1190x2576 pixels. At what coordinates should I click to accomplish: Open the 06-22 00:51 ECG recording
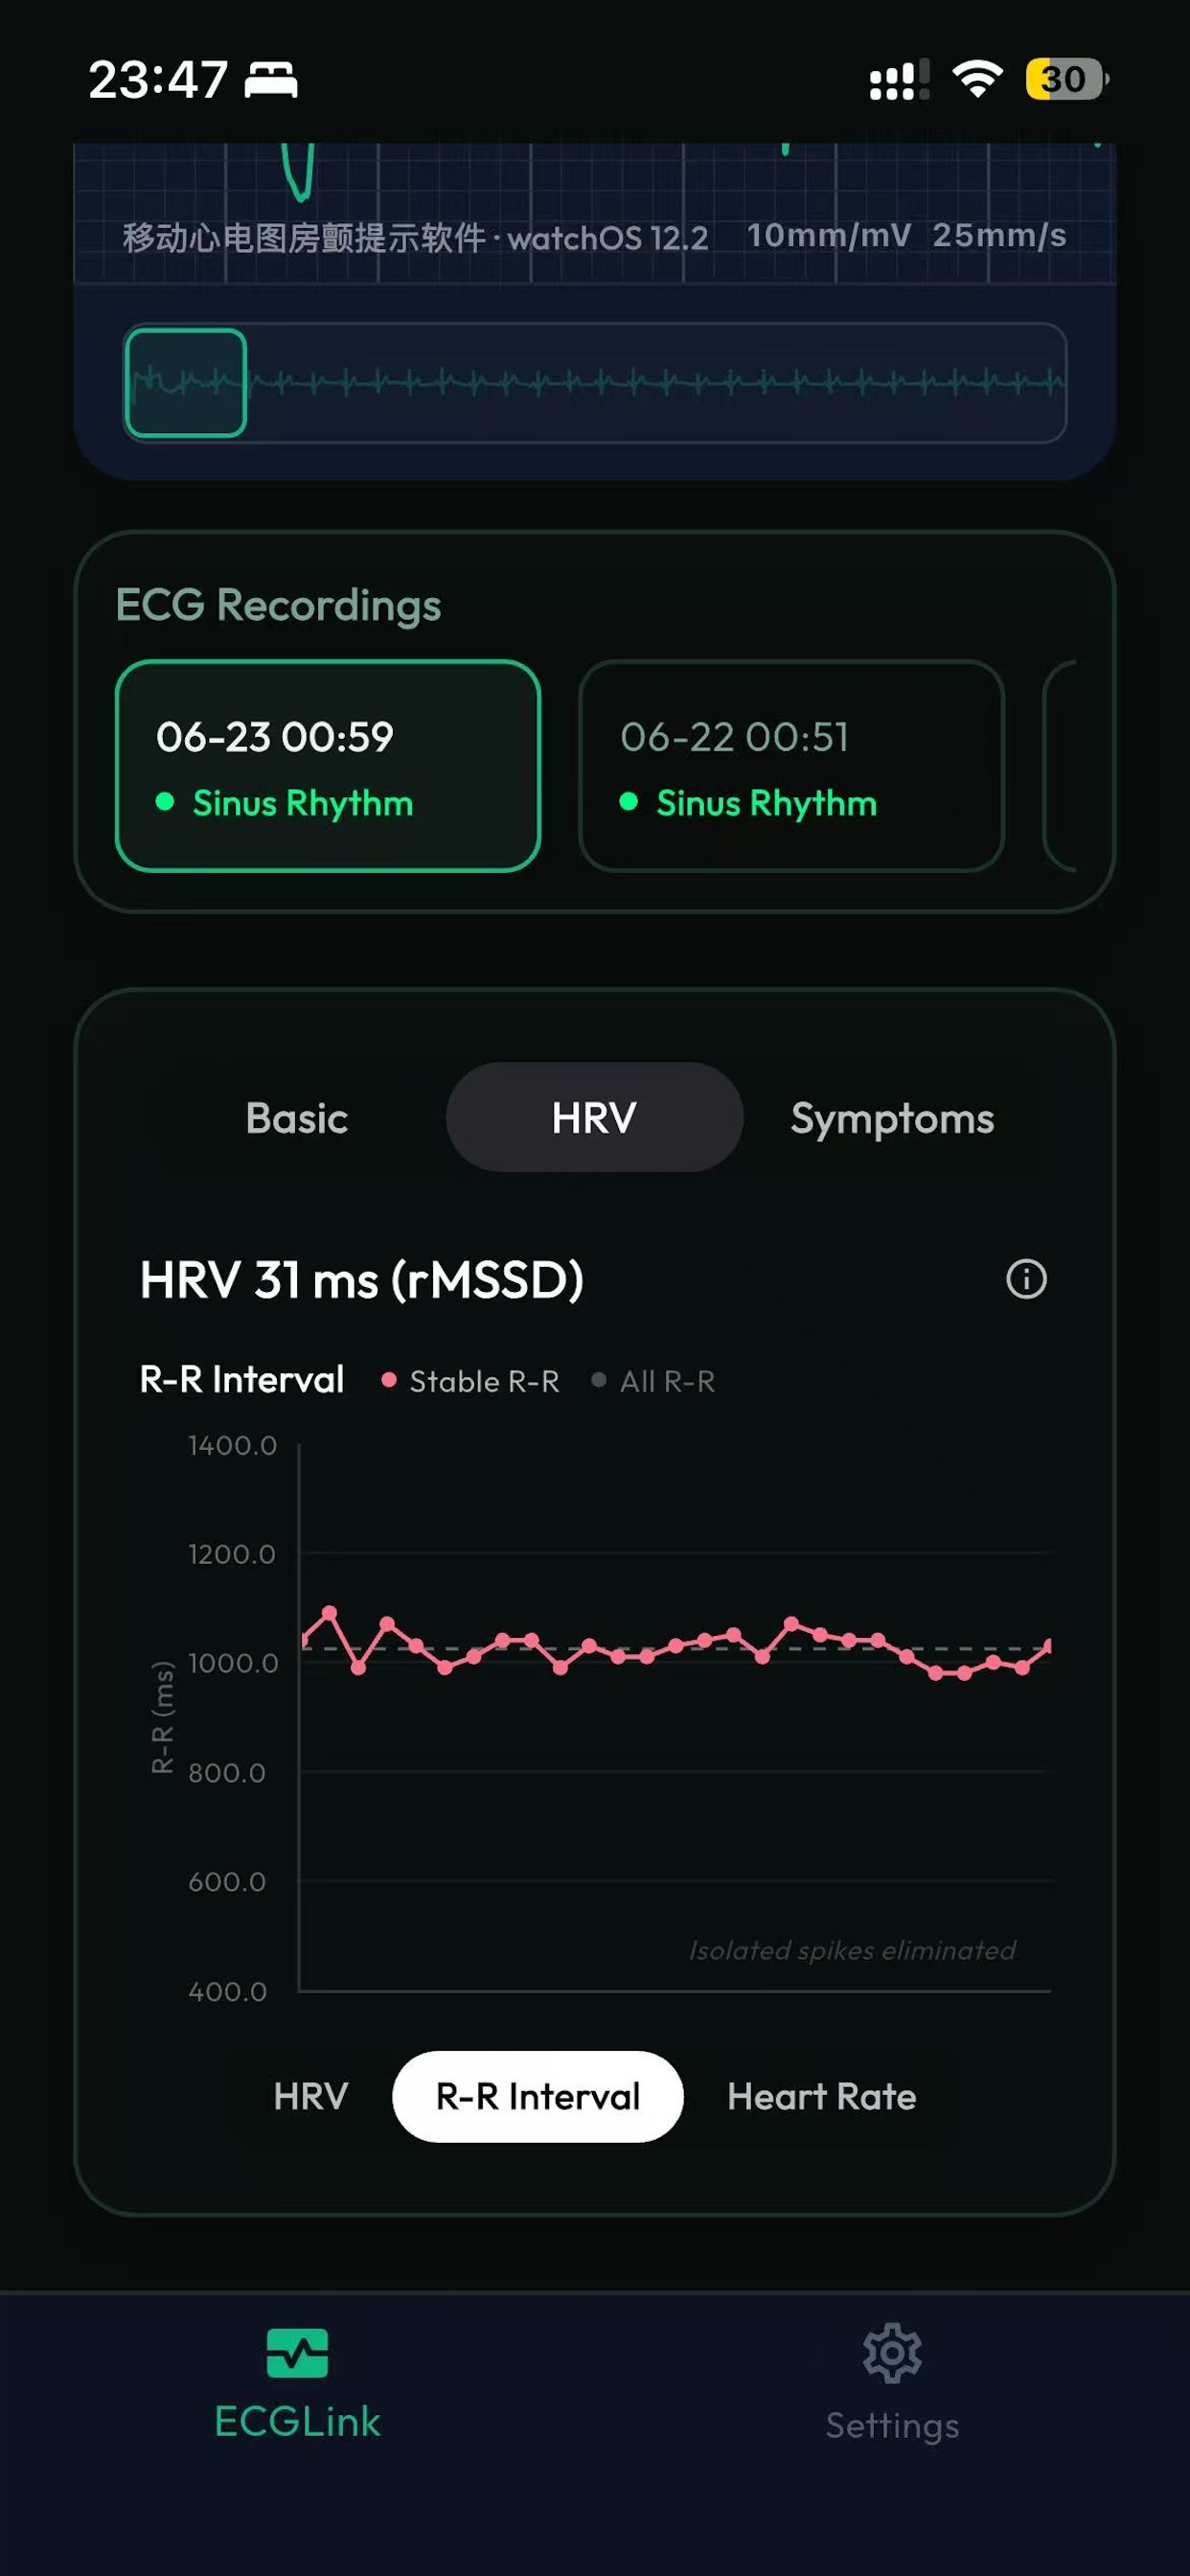(x=791, y=766)
